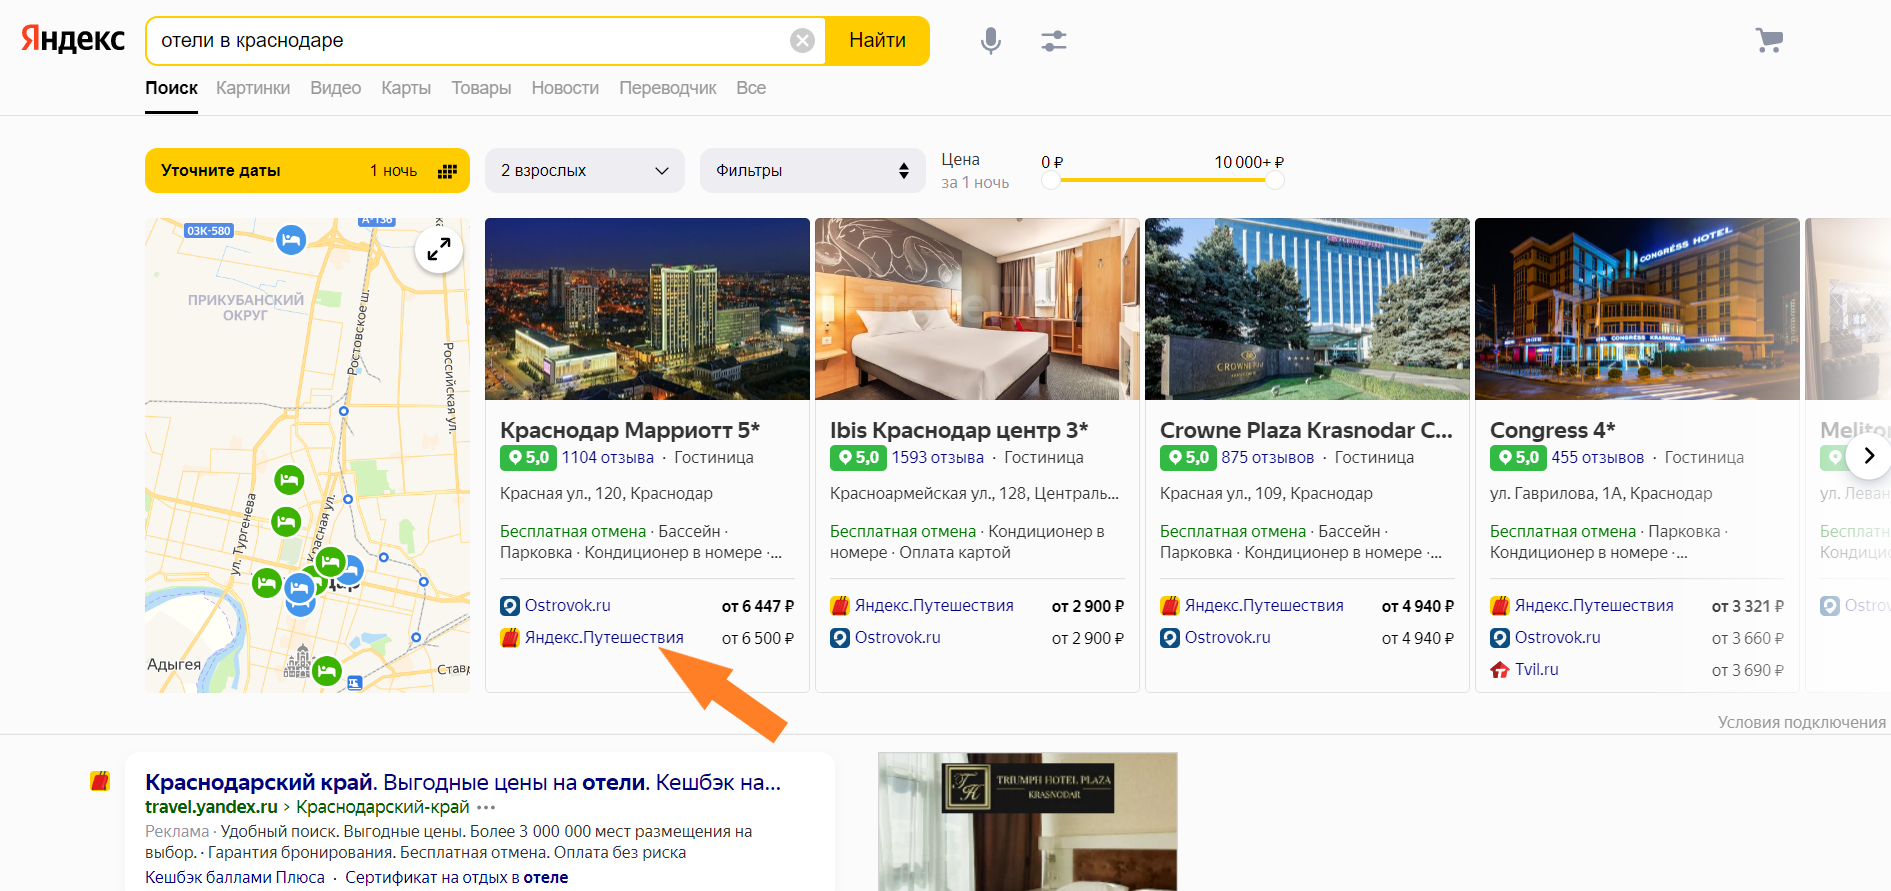Open the Все tab

(751, 88)
